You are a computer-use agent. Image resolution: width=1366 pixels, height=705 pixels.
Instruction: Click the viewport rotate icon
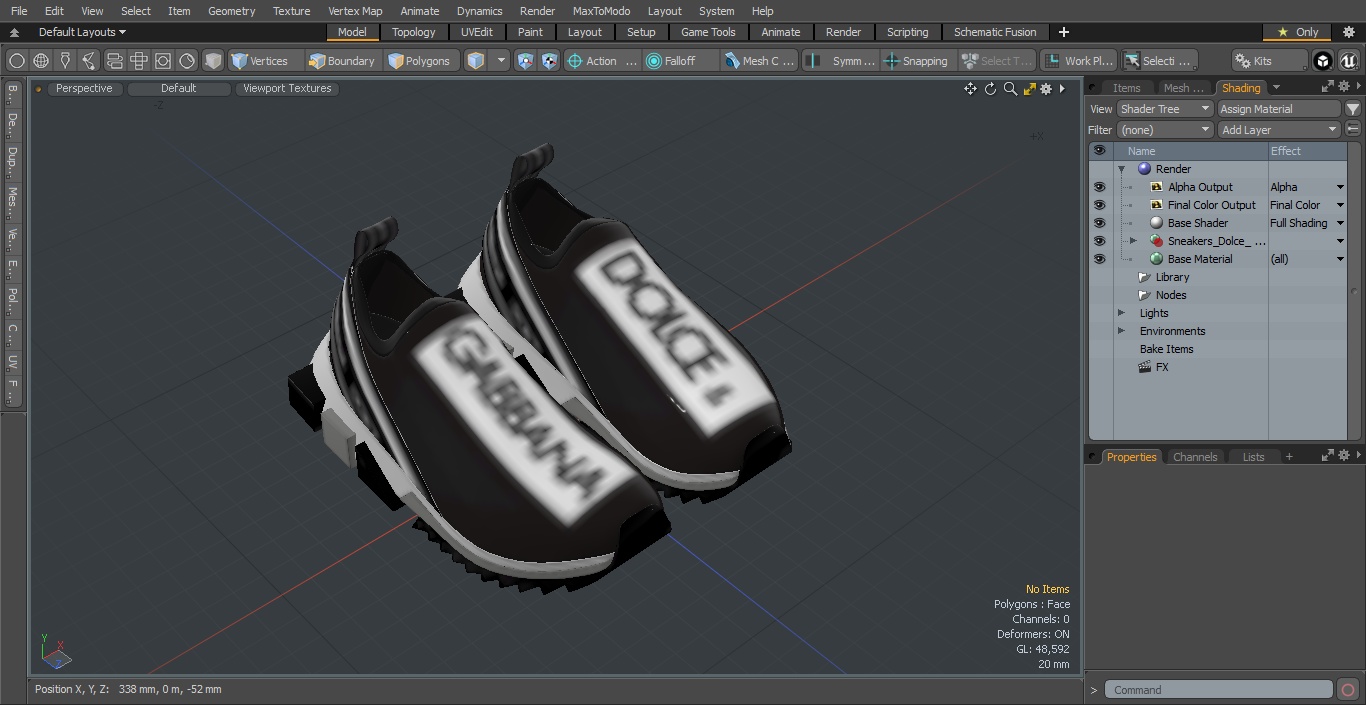click(x=990, y=89)
